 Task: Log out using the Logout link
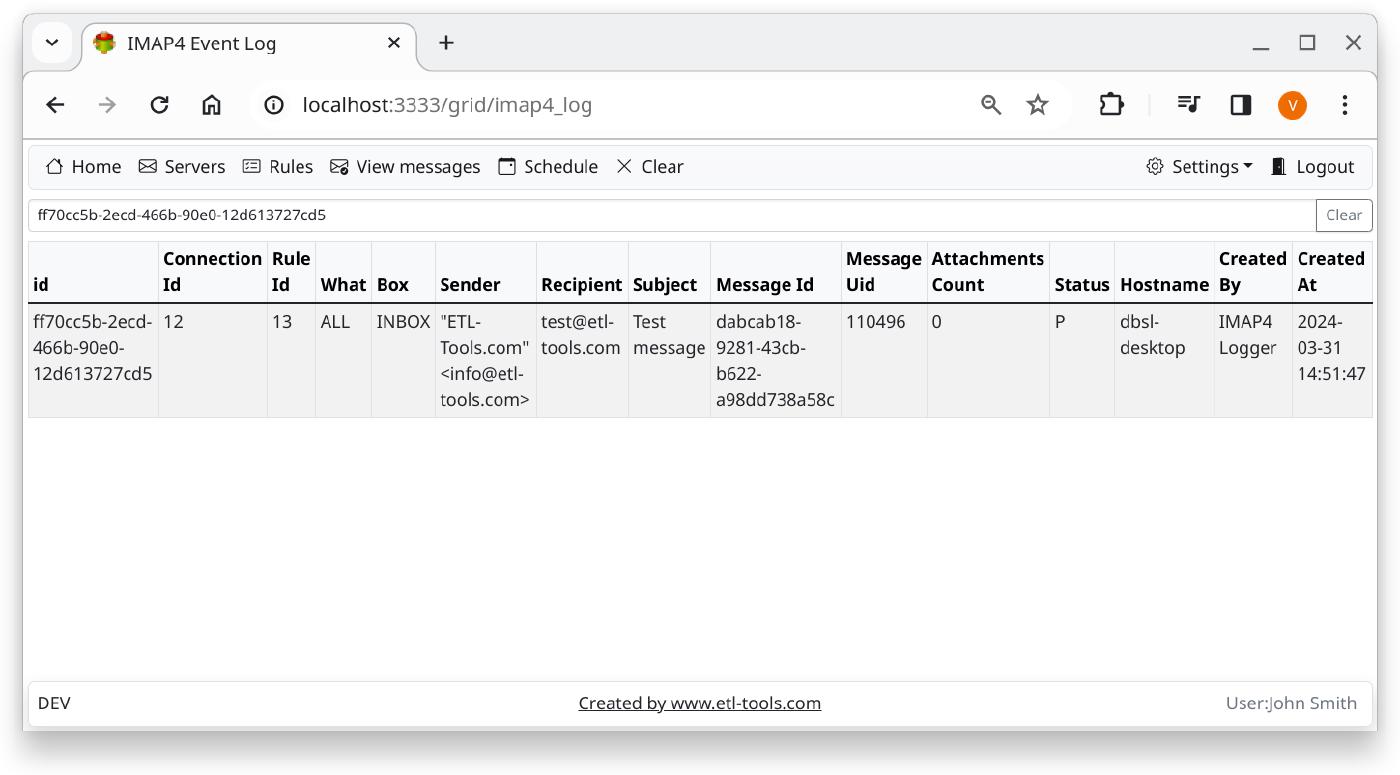click(x=1312, y=167)
